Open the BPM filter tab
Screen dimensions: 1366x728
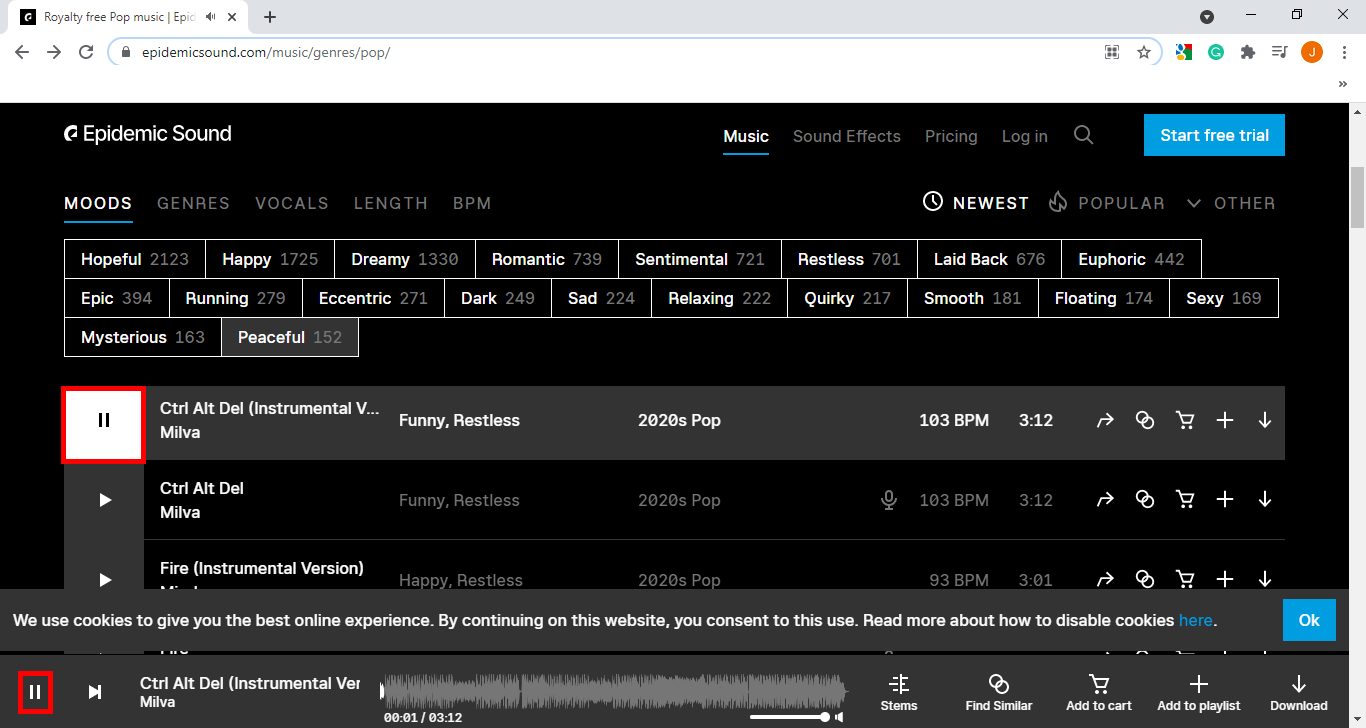472,203
